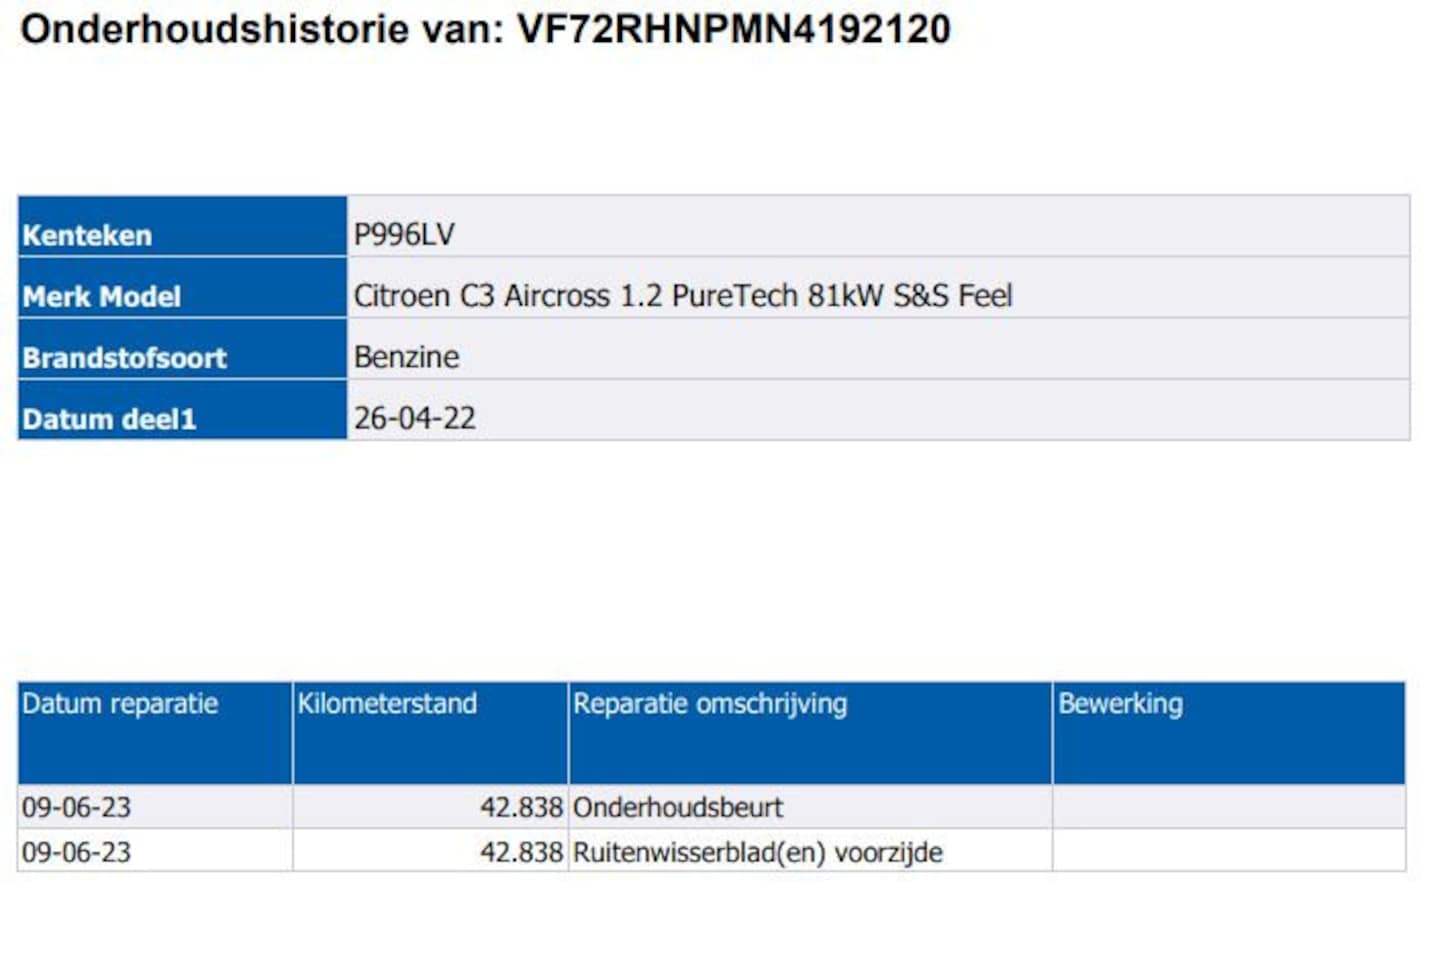This screenshot has width=1454, height=960.
Task: Click the empty Bewerking cell for Onderhoudsbeurt
Action: (x=1229, y=807)
